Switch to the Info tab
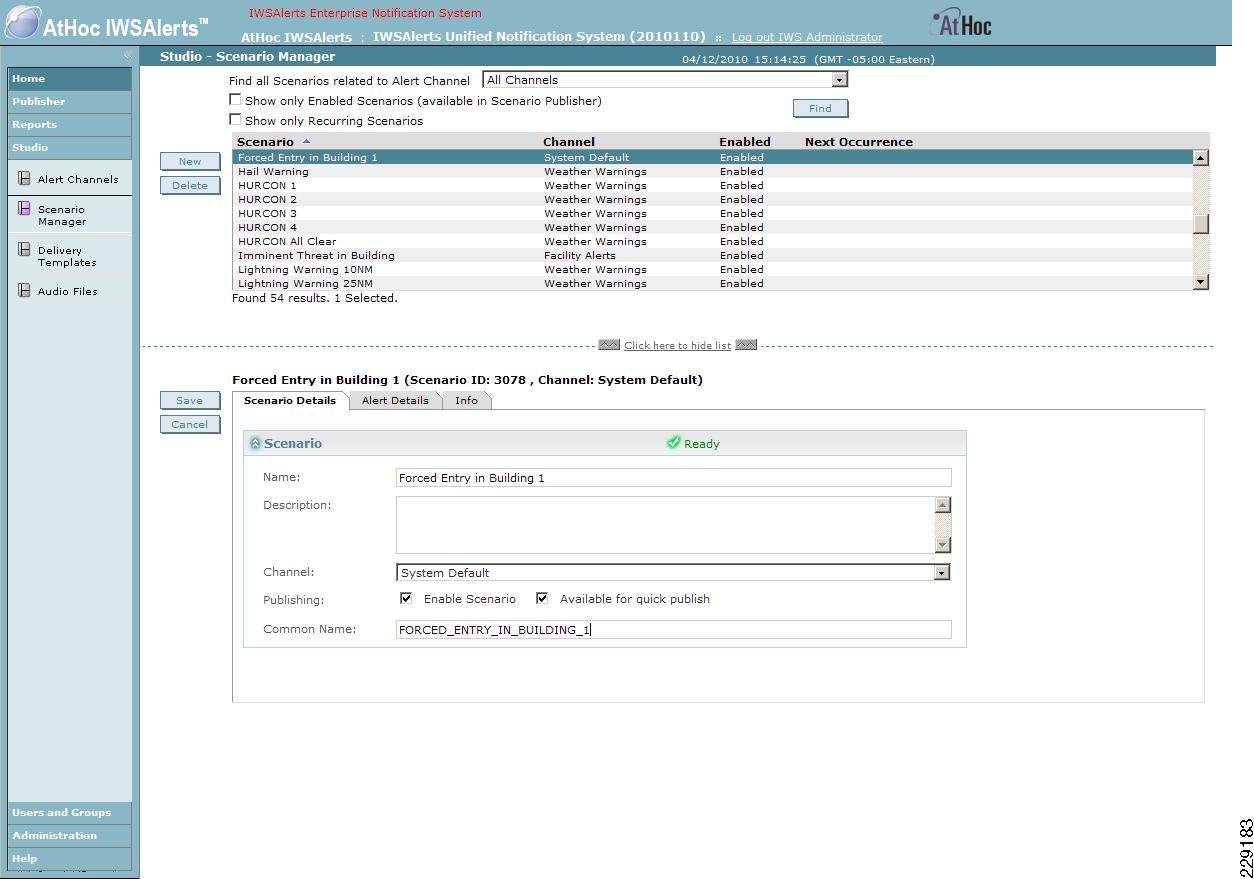The image size is (1254, 879). point(466,400)
